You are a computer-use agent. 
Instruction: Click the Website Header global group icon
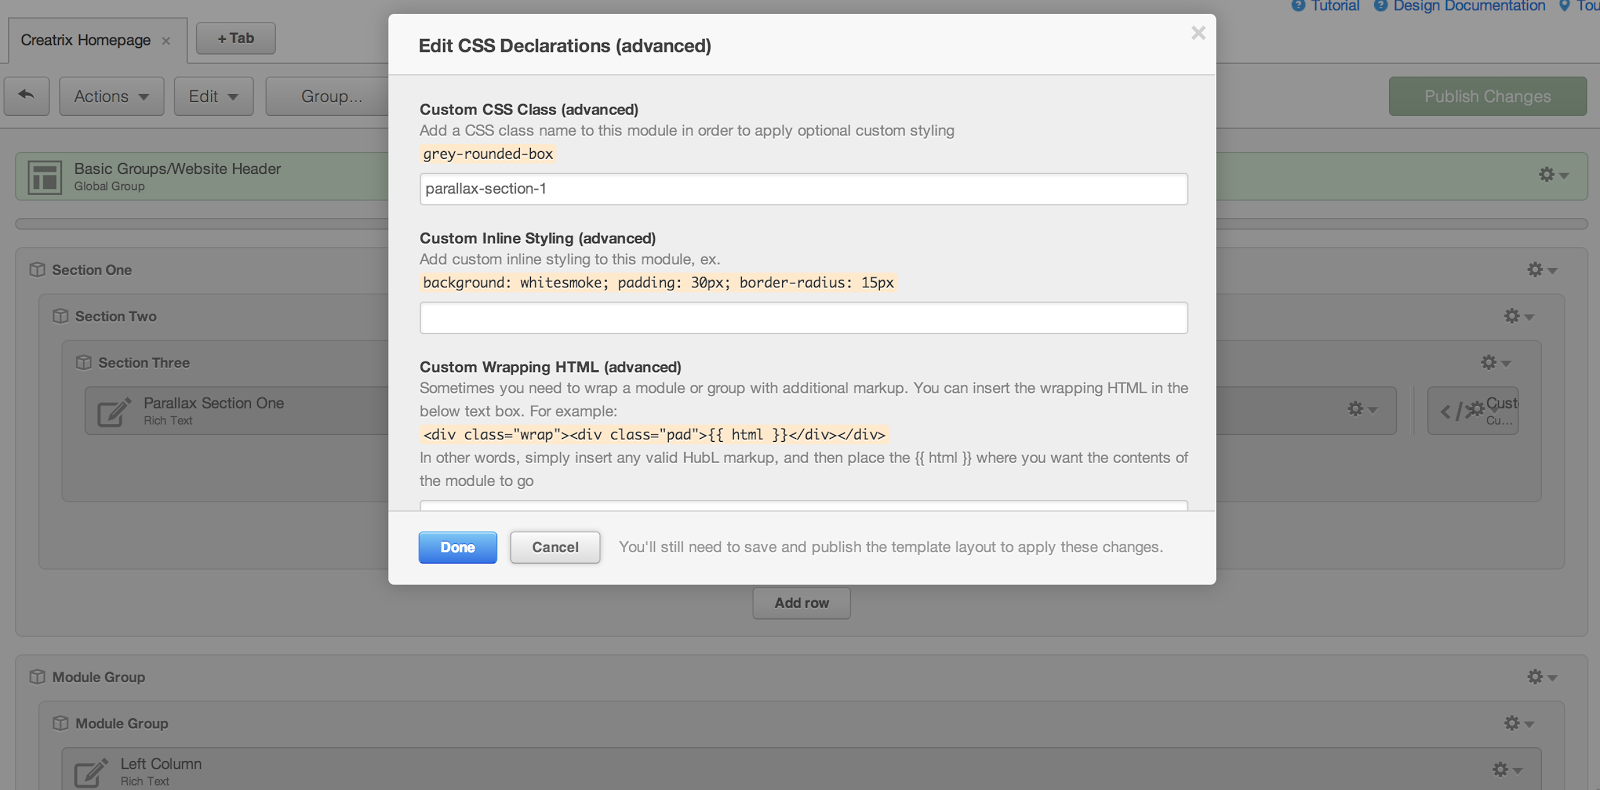(x=45, y=177)
